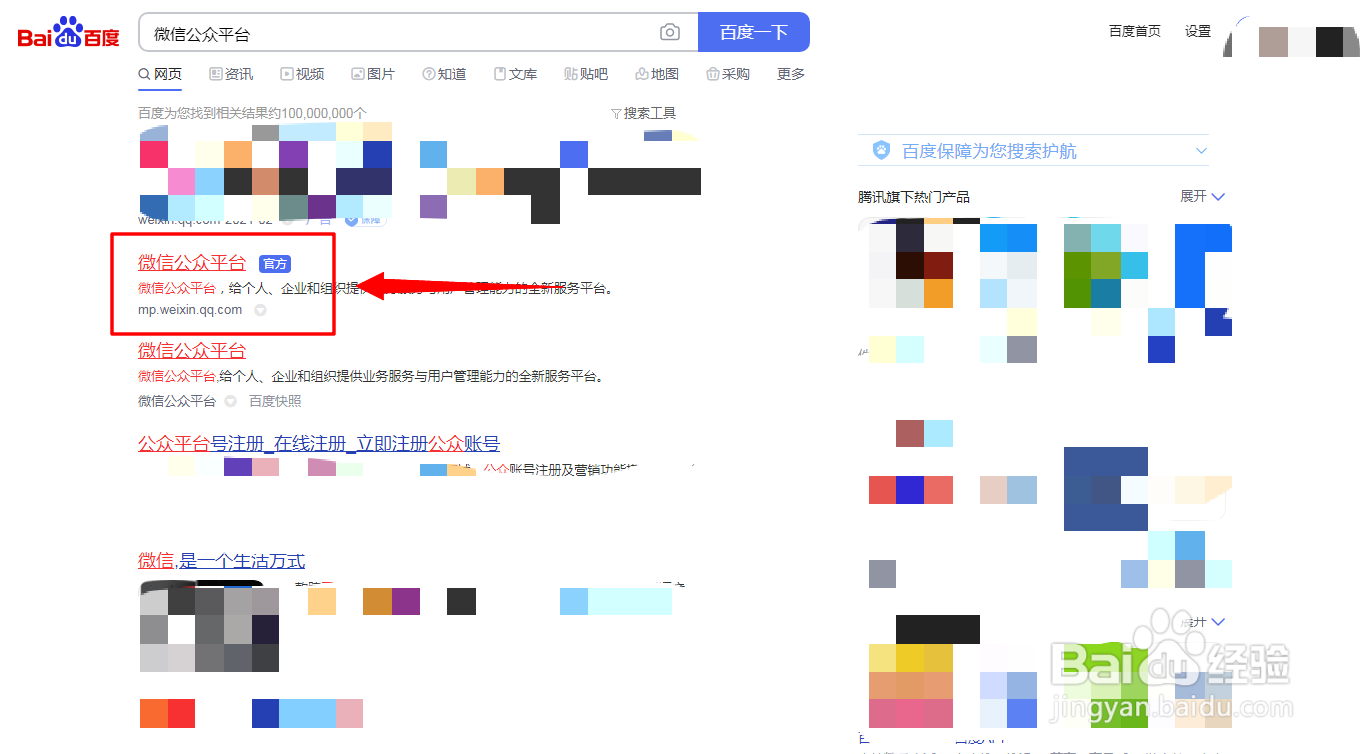Click the camera icon for image search

pyautogui.click(x=669, y=31)
